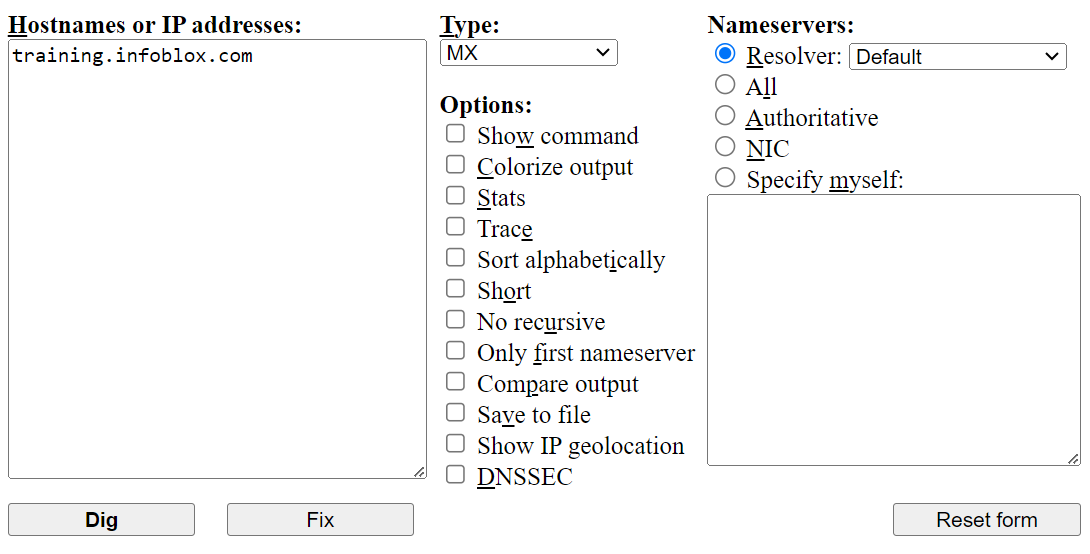Select the NIC radio button

click(x=726, y=147)
